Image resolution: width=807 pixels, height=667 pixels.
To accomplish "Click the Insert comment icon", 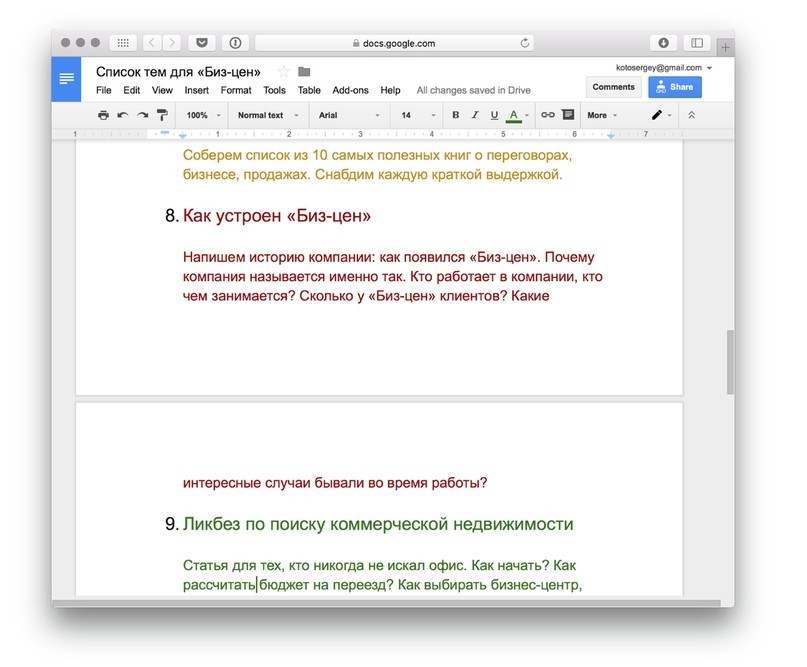I will [568, 115].
